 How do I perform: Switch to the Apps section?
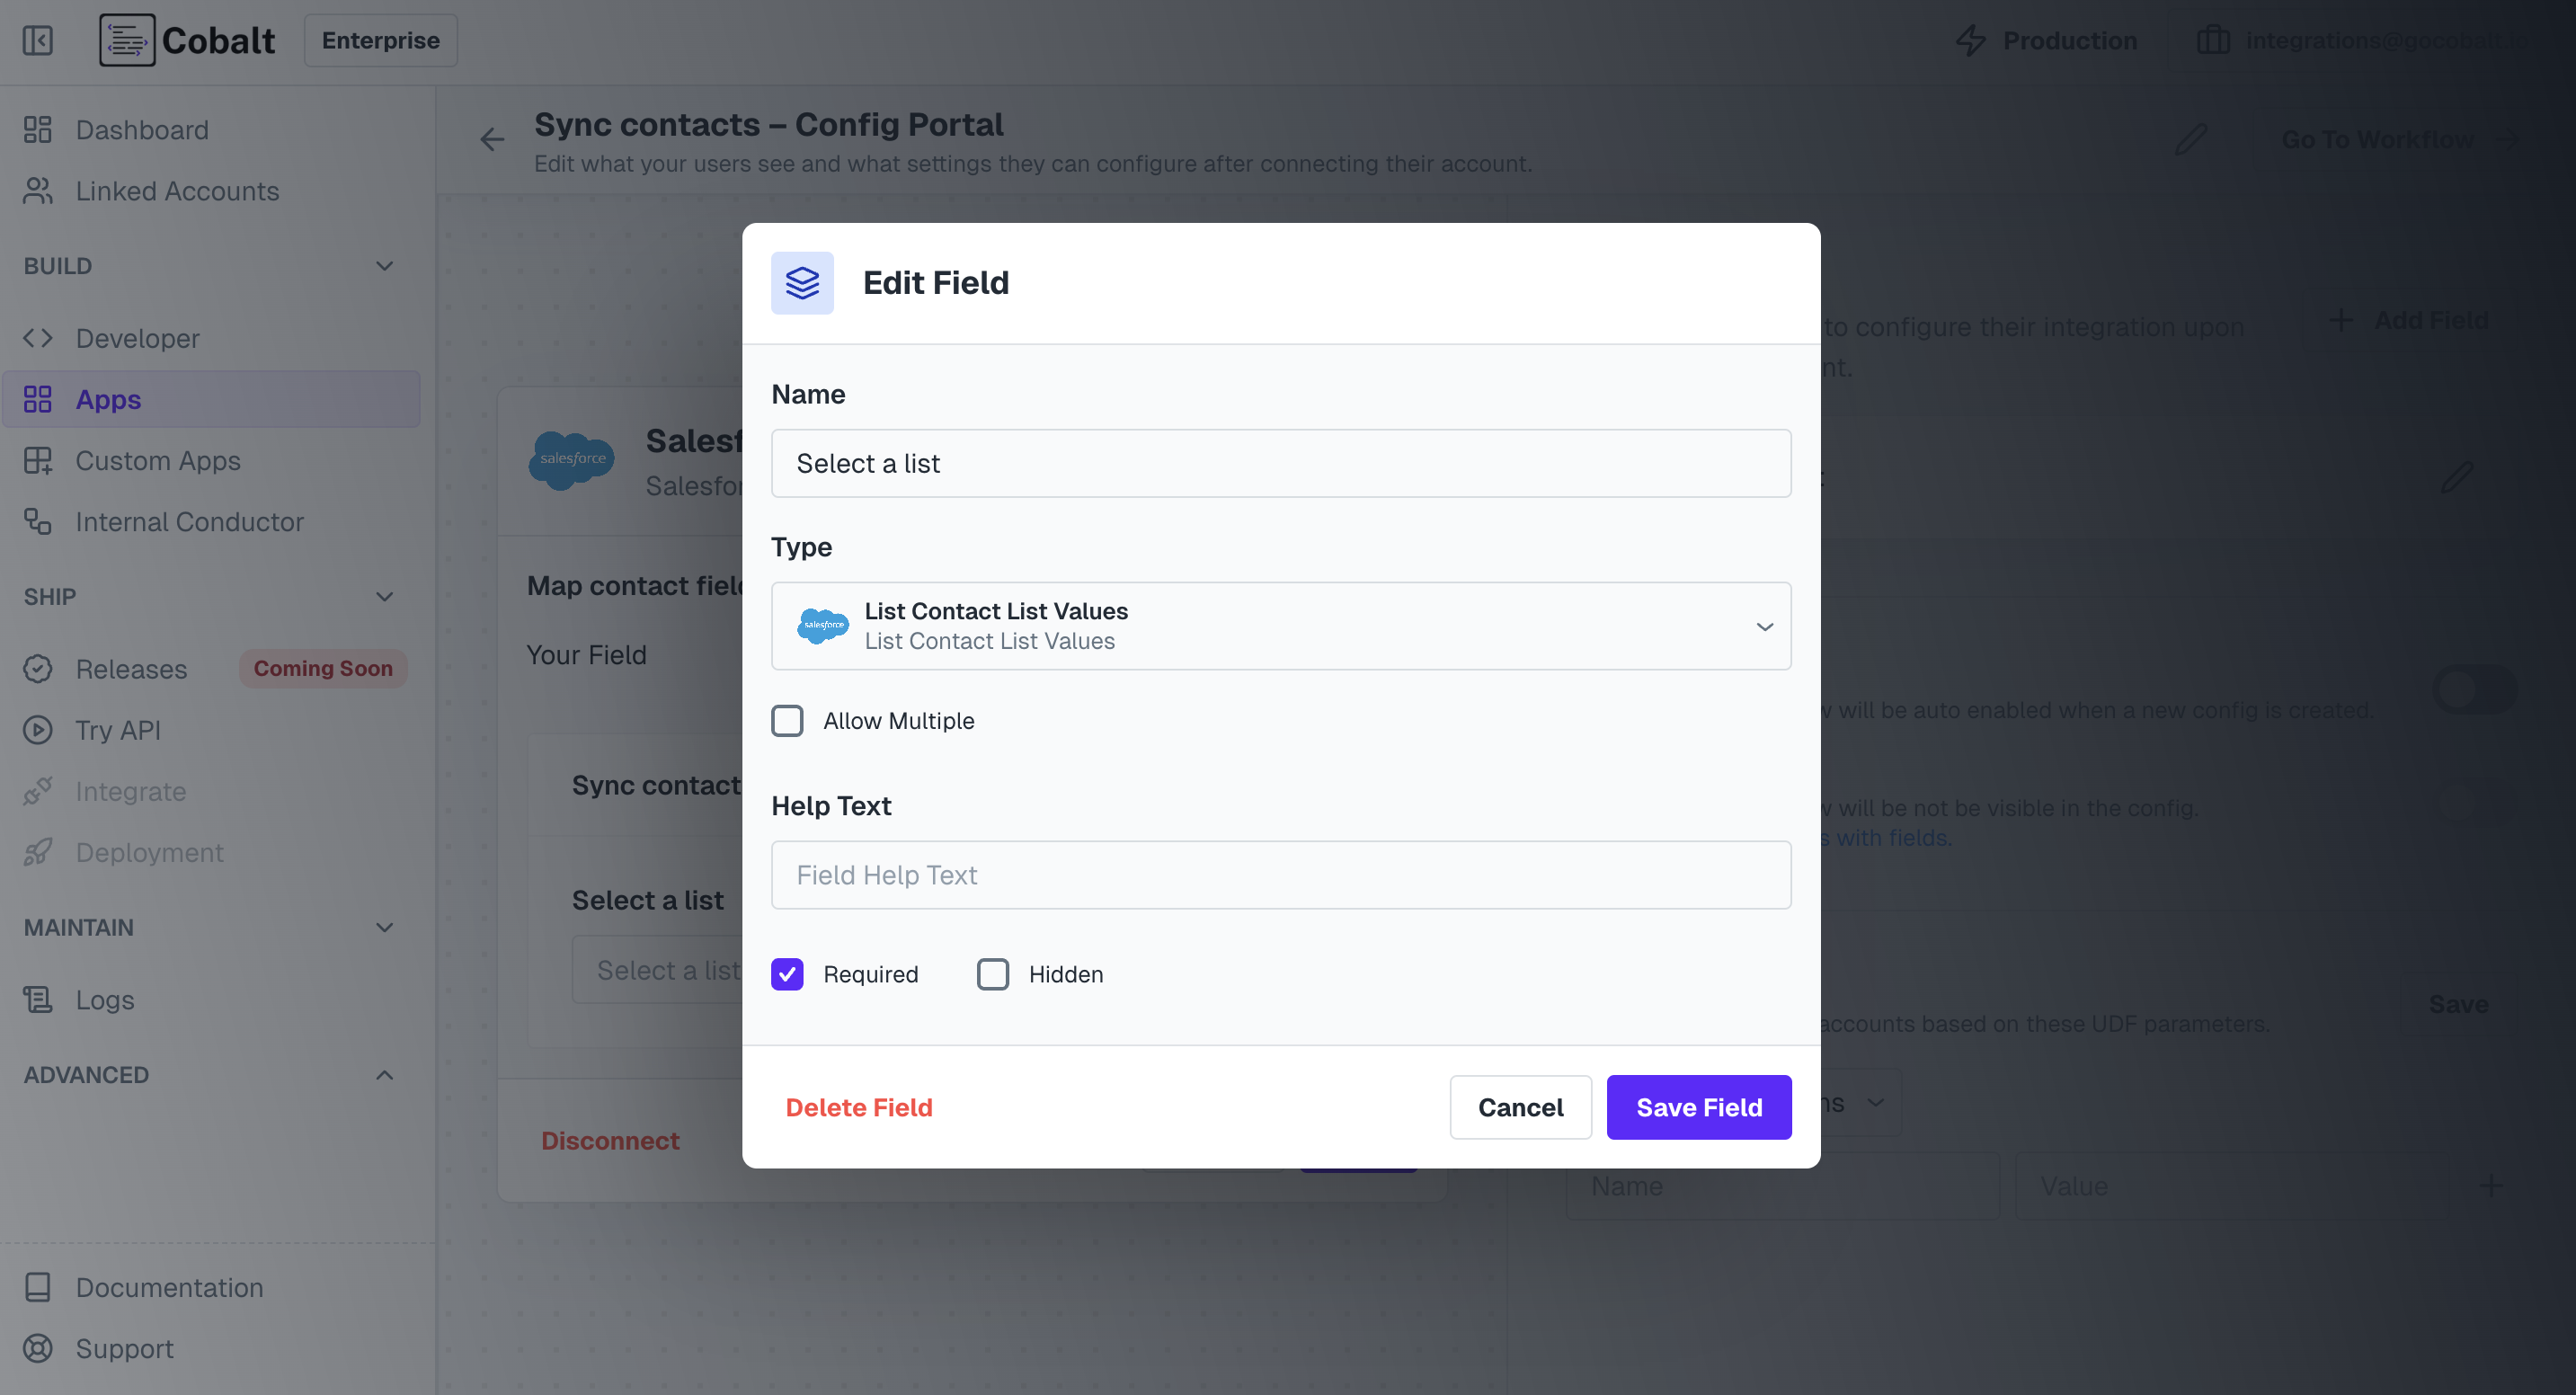106,399
